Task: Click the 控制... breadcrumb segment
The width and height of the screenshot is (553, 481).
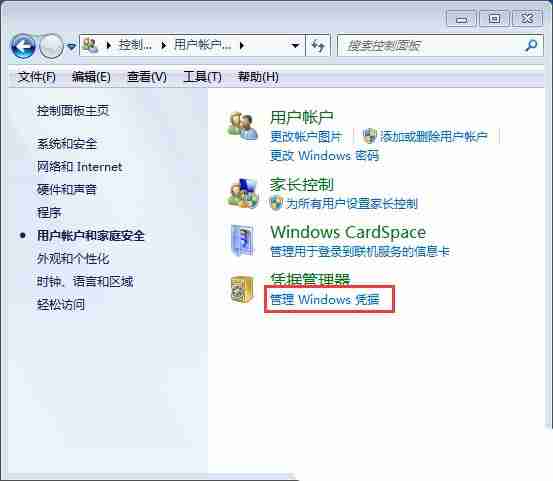Action: pyautogui.click(x=135, y=45)
